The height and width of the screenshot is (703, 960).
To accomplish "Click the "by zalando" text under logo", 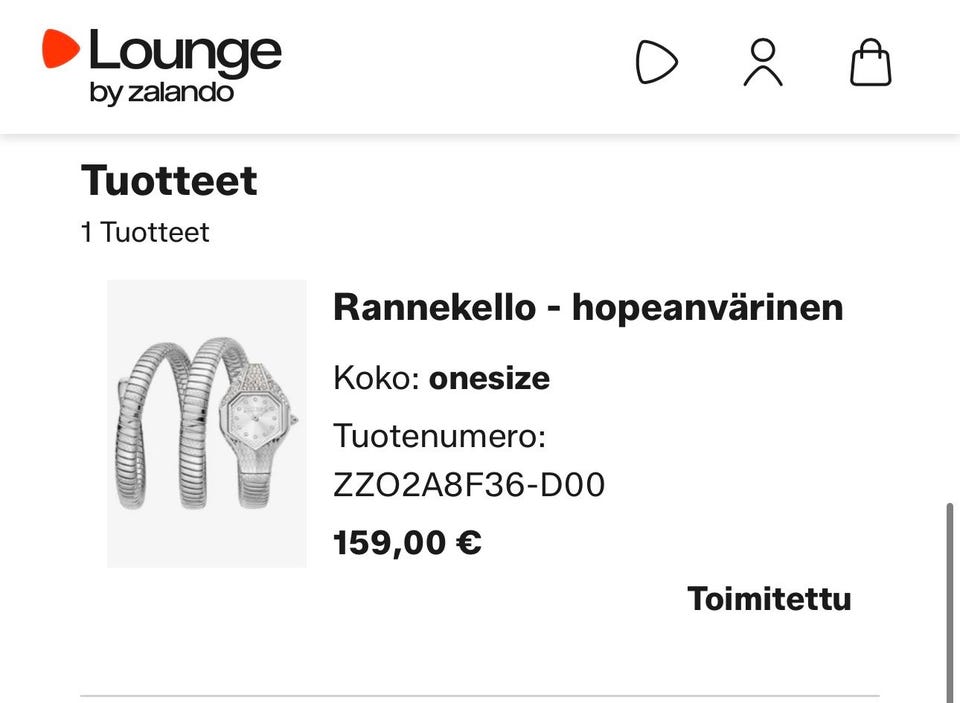I will tap(162, 93).
